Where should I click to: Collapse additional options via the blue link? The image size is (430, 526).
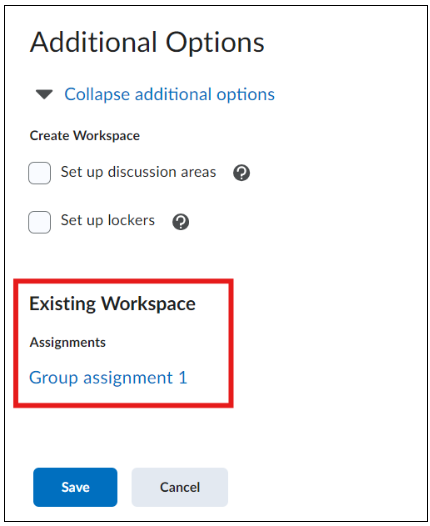(169, 94)
